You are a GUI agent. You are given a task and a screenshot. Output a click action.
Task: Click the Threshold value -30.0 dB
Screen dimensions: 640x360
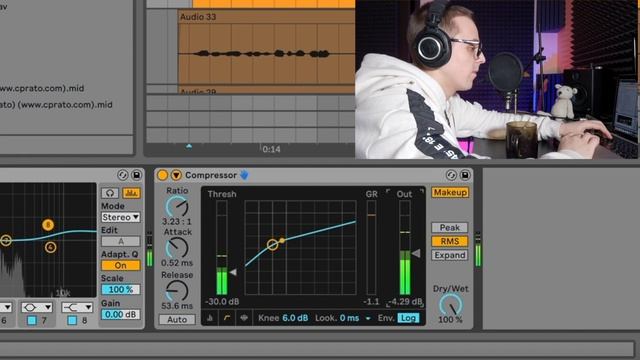pos(222,302)
